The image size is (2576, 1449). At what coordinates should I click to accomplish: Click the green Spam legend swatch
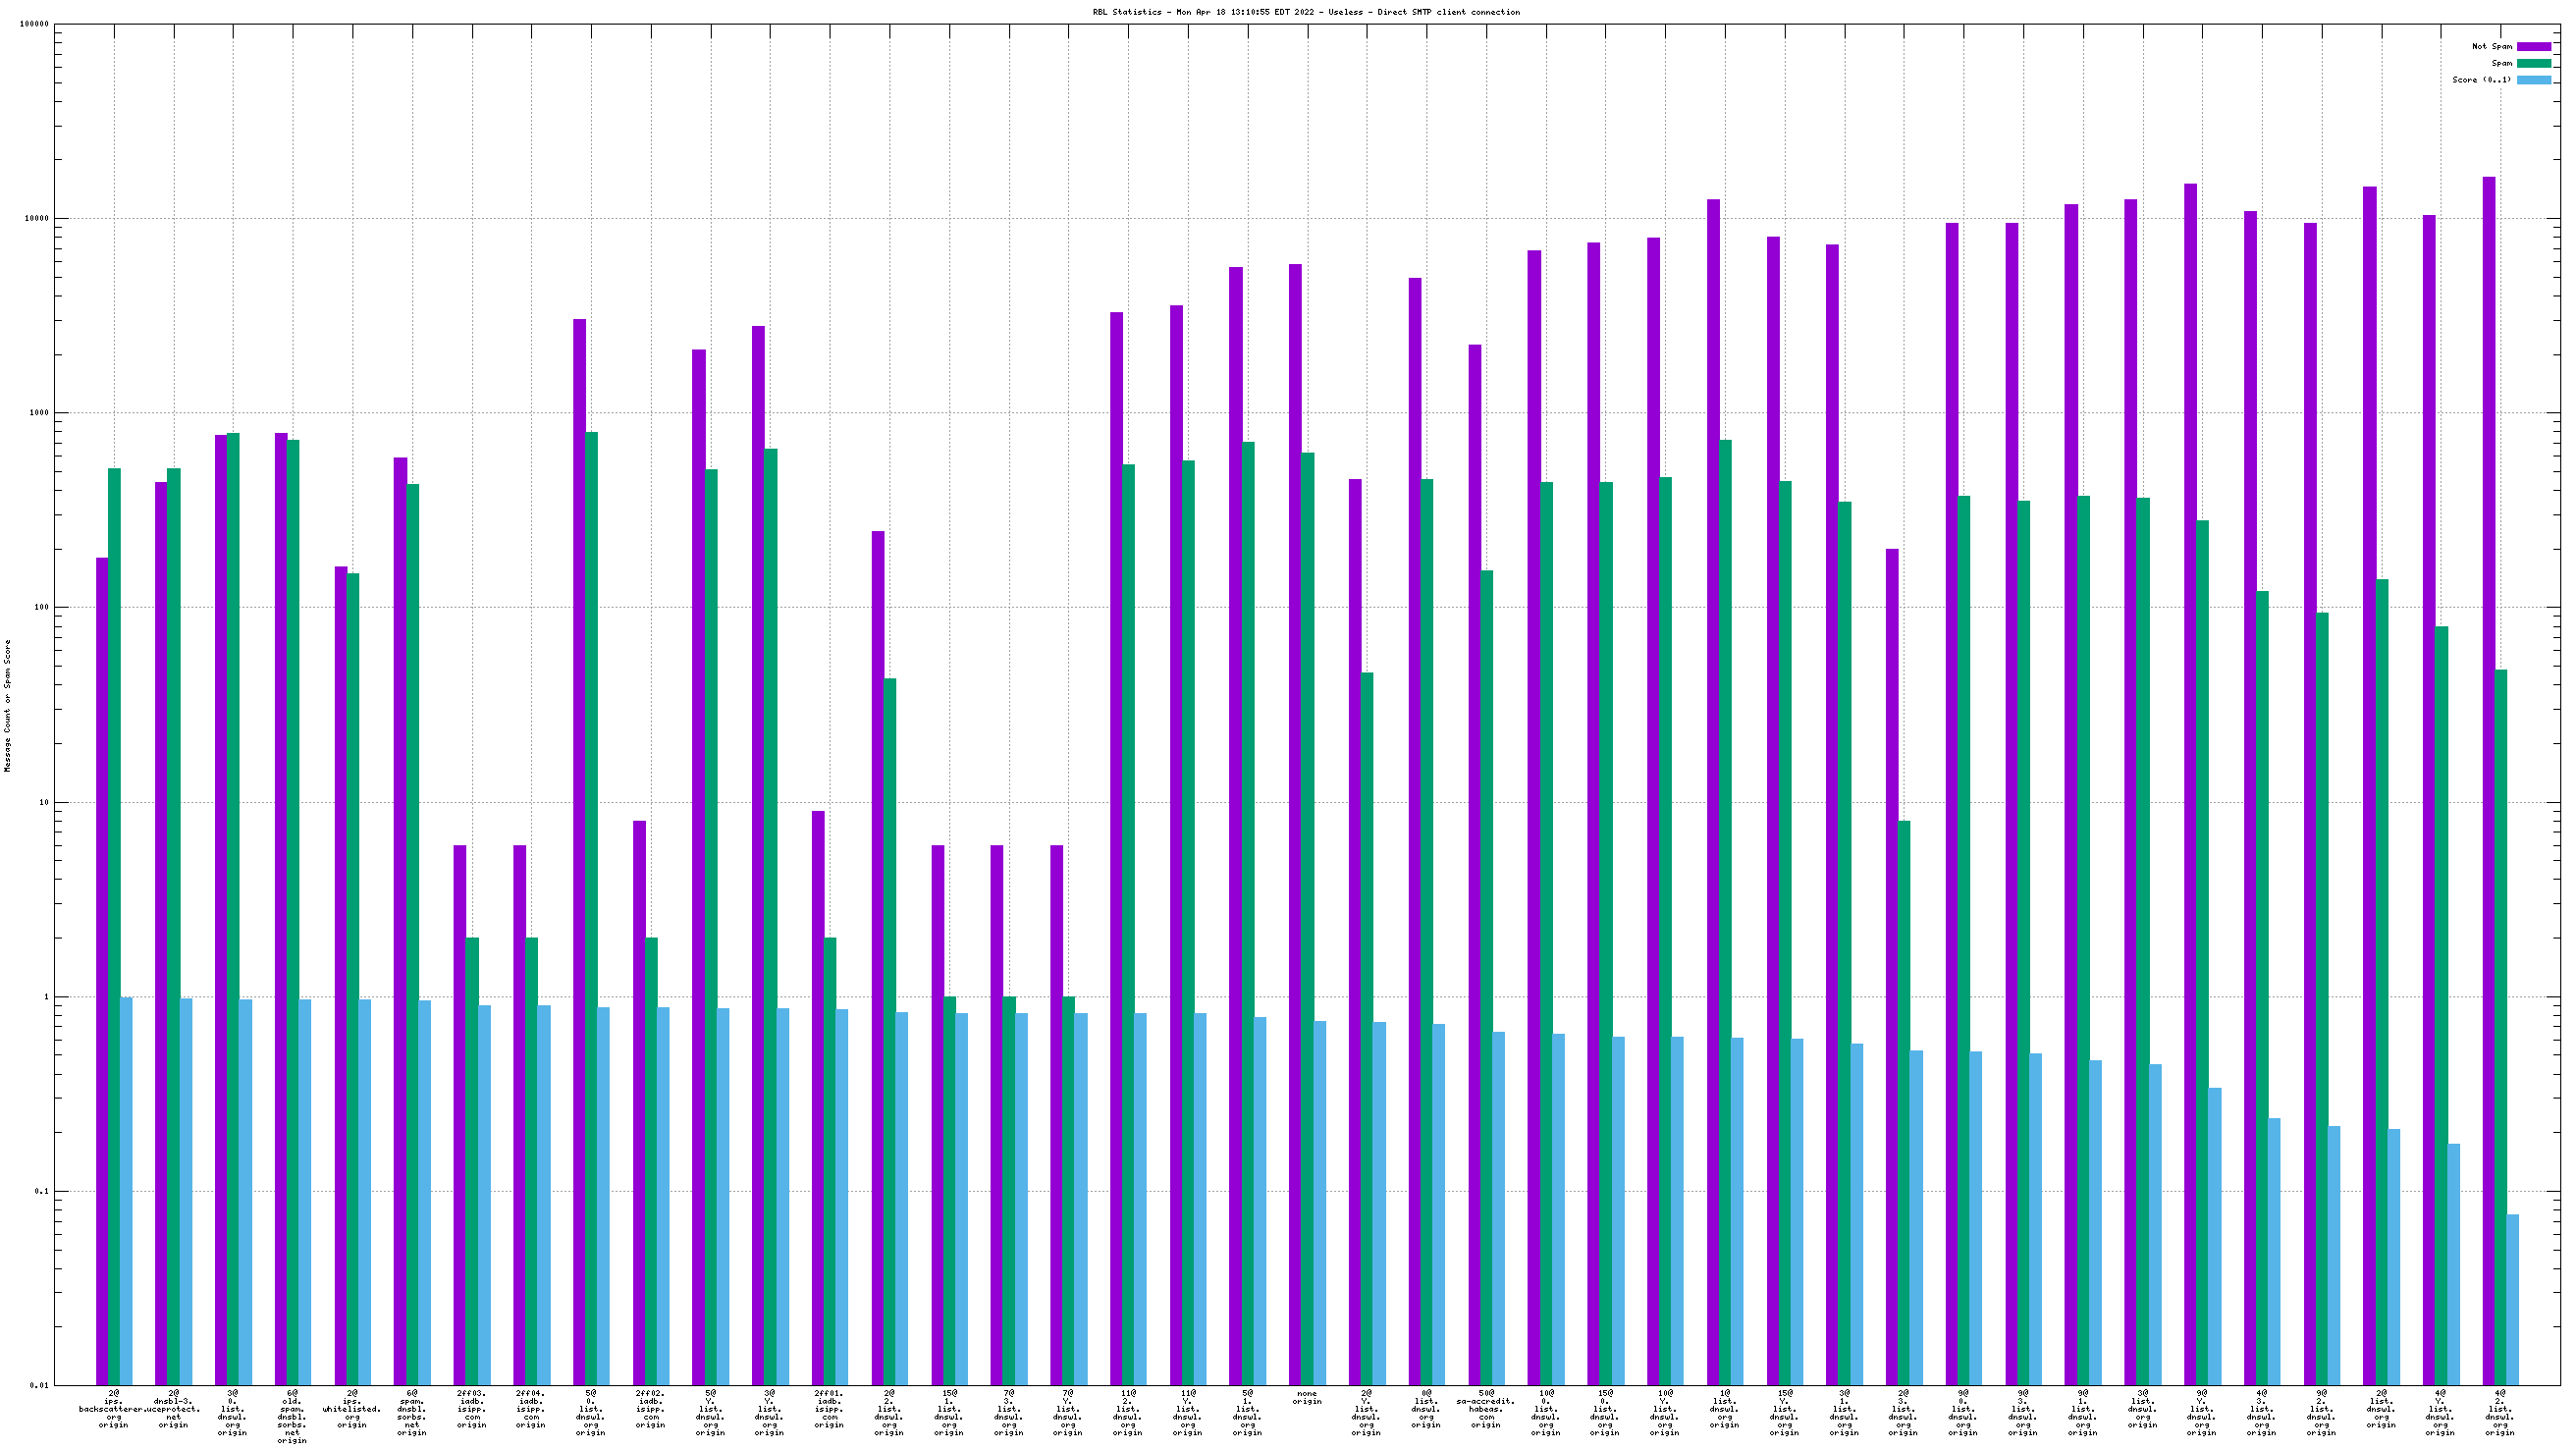tap(2533, 63)
